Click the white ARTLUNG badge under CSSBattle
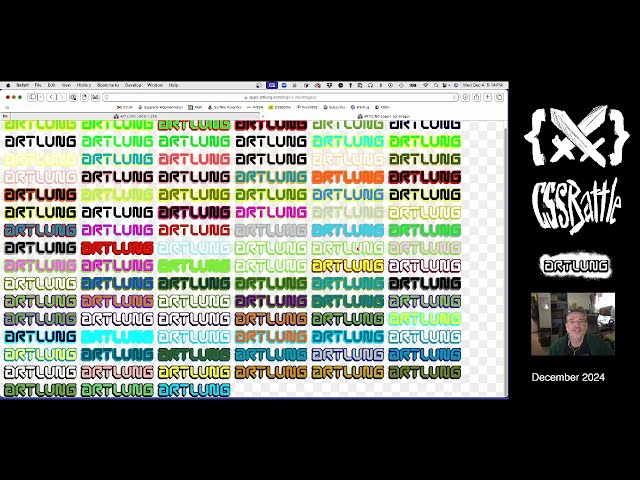This screenshot has height=480, width=640. coord(576,266)
